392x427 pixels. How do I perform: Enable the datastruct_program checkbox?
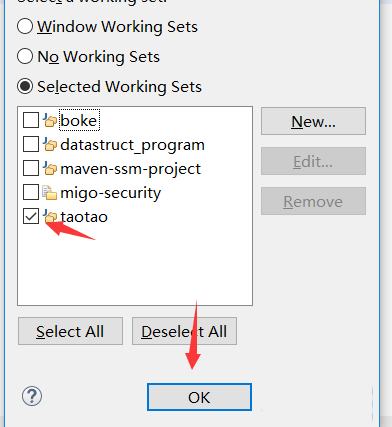pos(31,144)
